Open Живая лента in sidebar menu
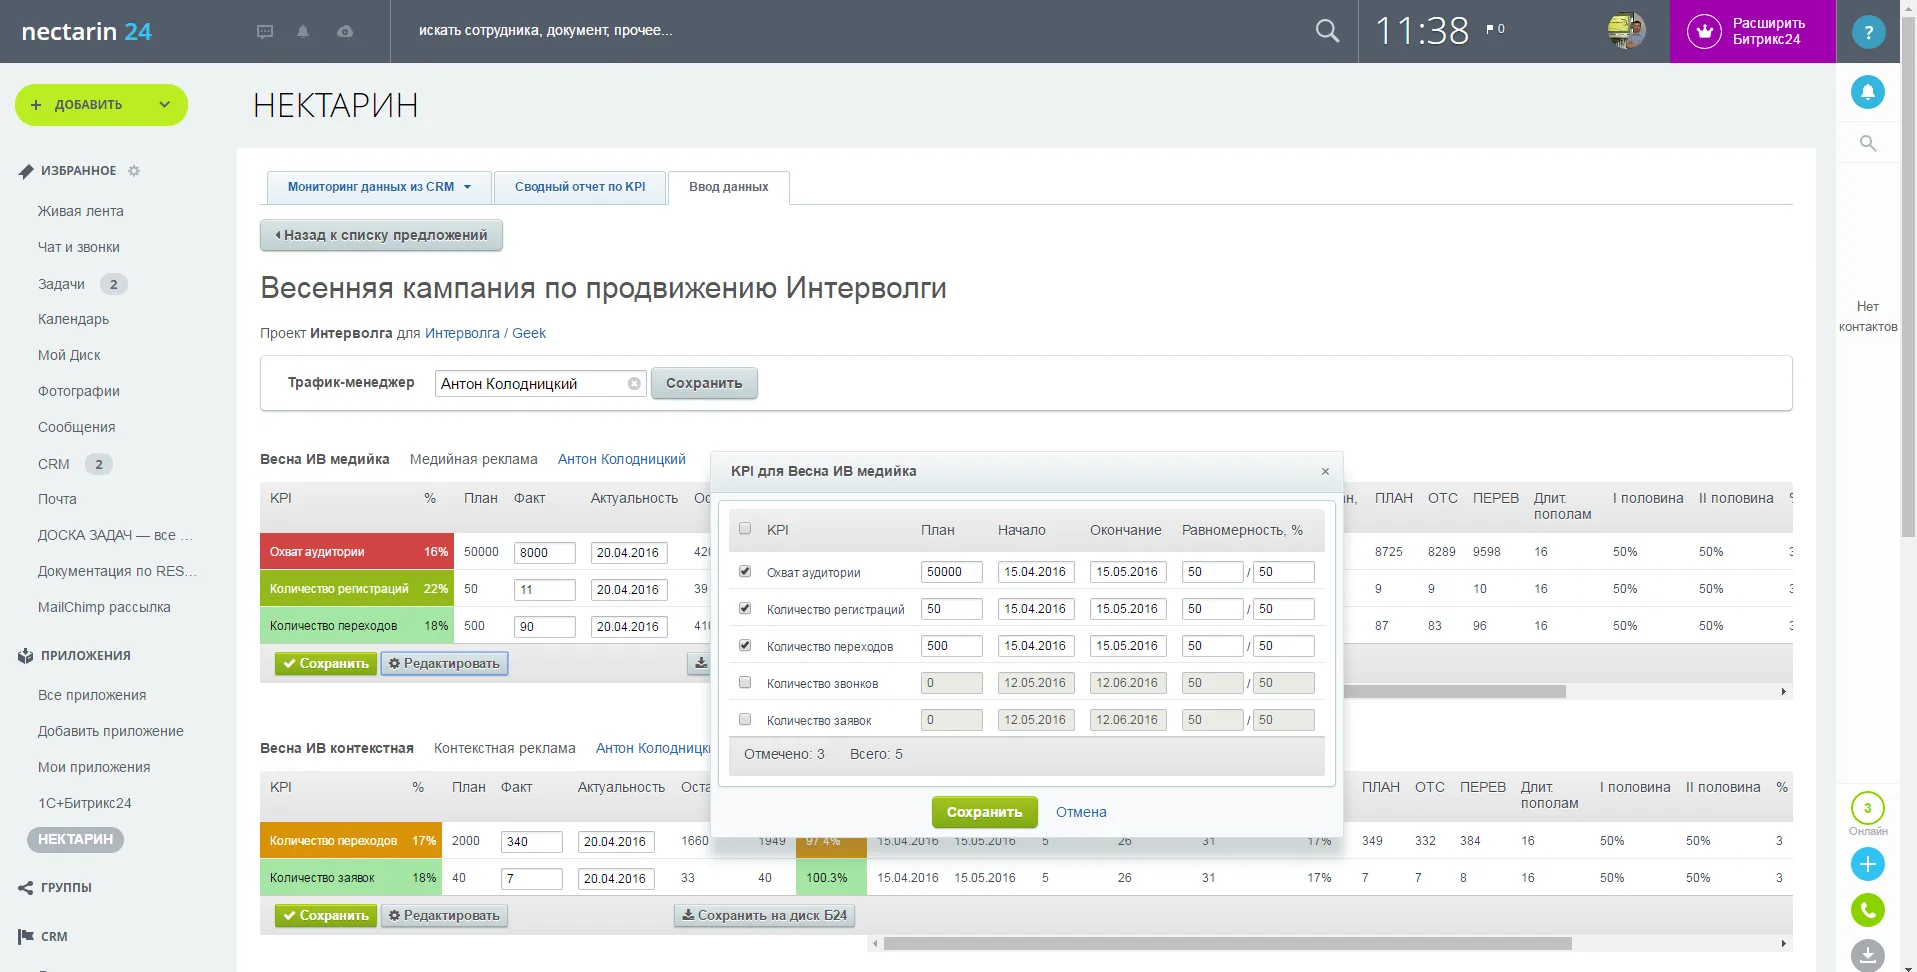 (81, 211)
